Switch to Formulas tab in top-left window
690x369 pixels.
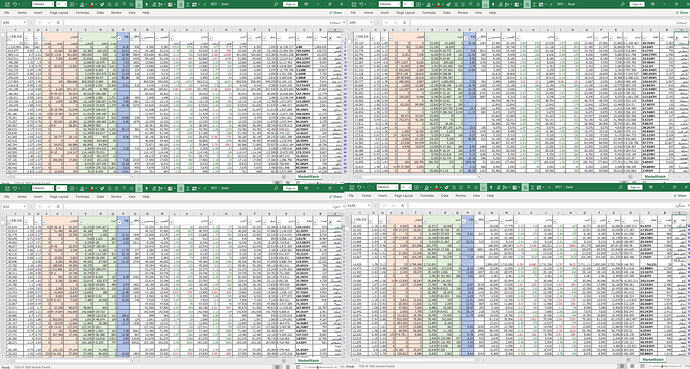[83, 13]
